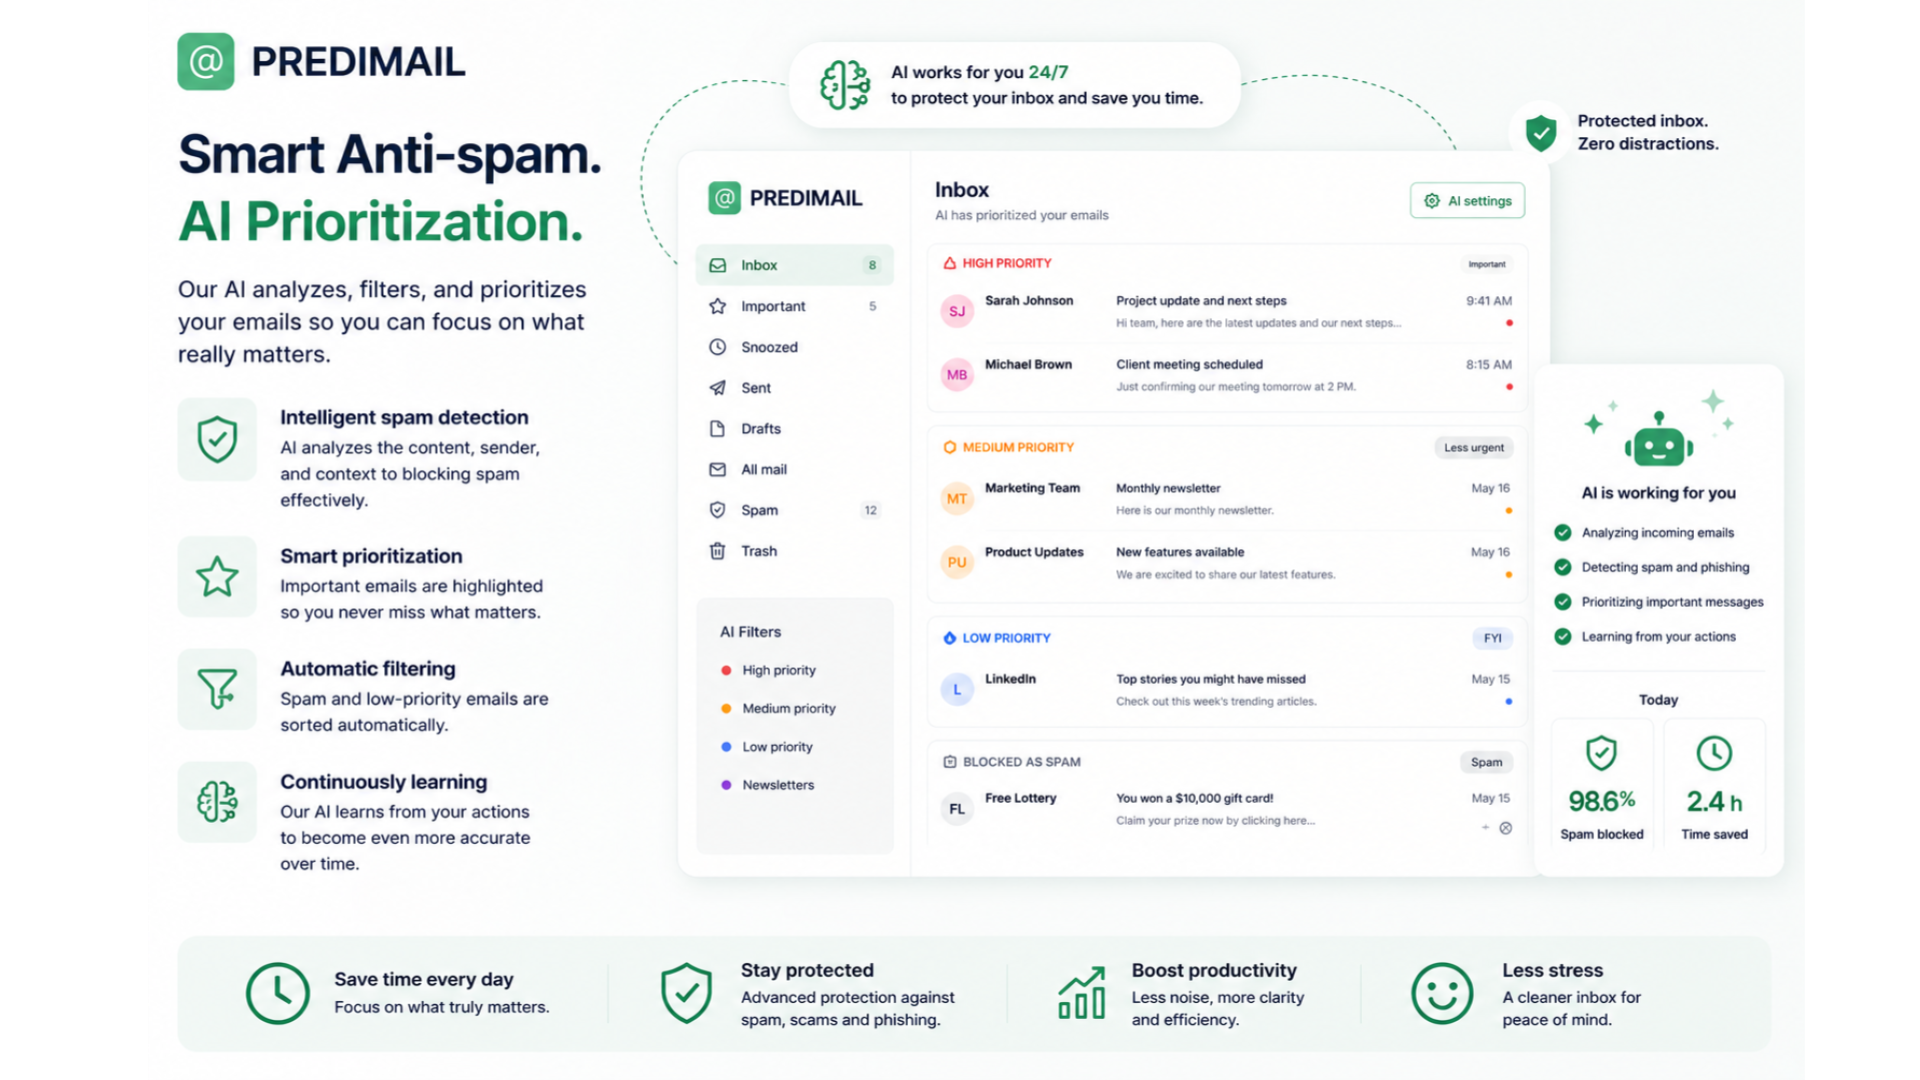The image size is (1920, 1080).
Task: Open Free Lottery gift card email
Action: [x=1227, y=809]
